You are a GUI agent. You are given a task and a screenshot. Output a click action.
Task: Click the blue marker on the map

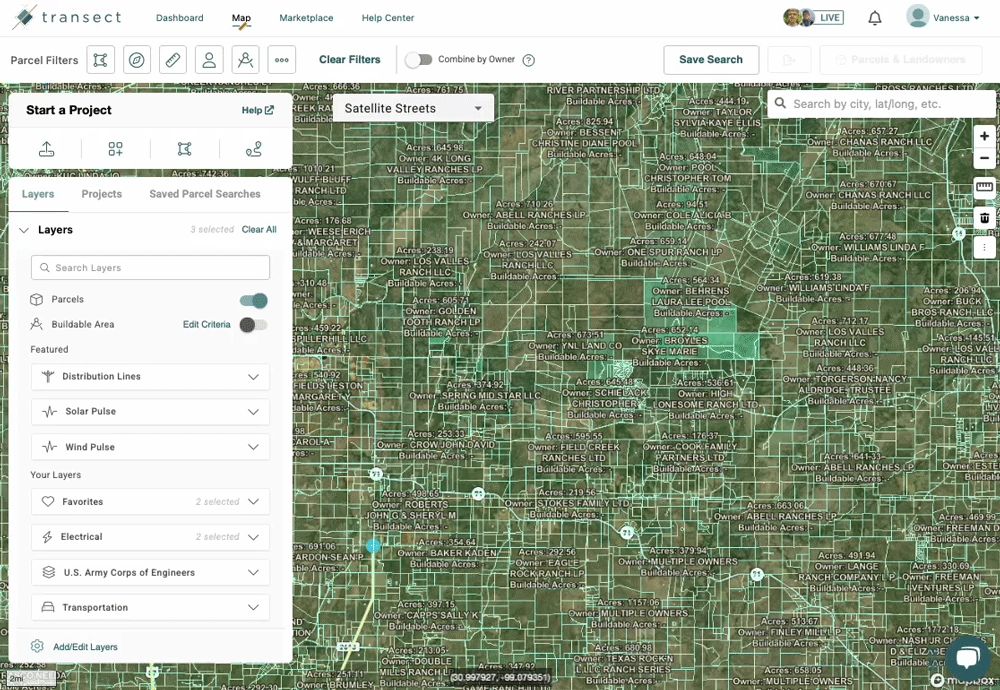(374, 546)
